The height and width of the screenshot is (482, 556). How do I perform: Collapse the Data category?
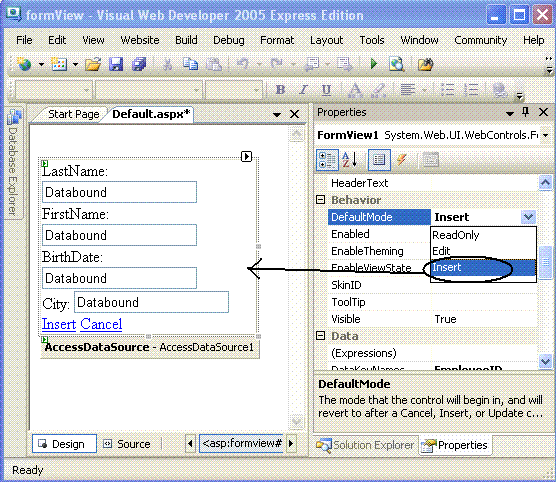point(320,336)
